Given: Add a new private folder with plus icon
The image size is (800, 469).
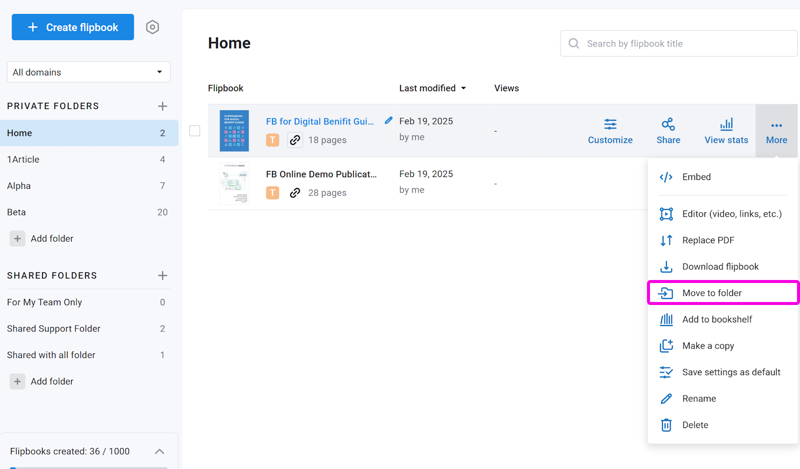Looking at the screenshot, I should pyautogui.click(x=162, y=106).
